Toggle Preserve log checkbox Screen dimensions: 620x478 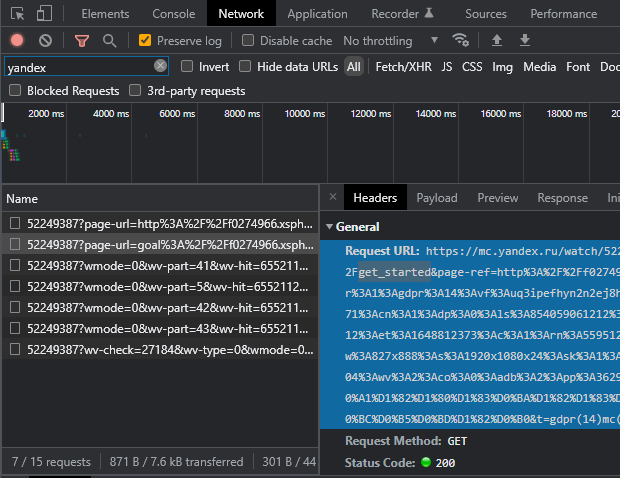click(145, 40)
